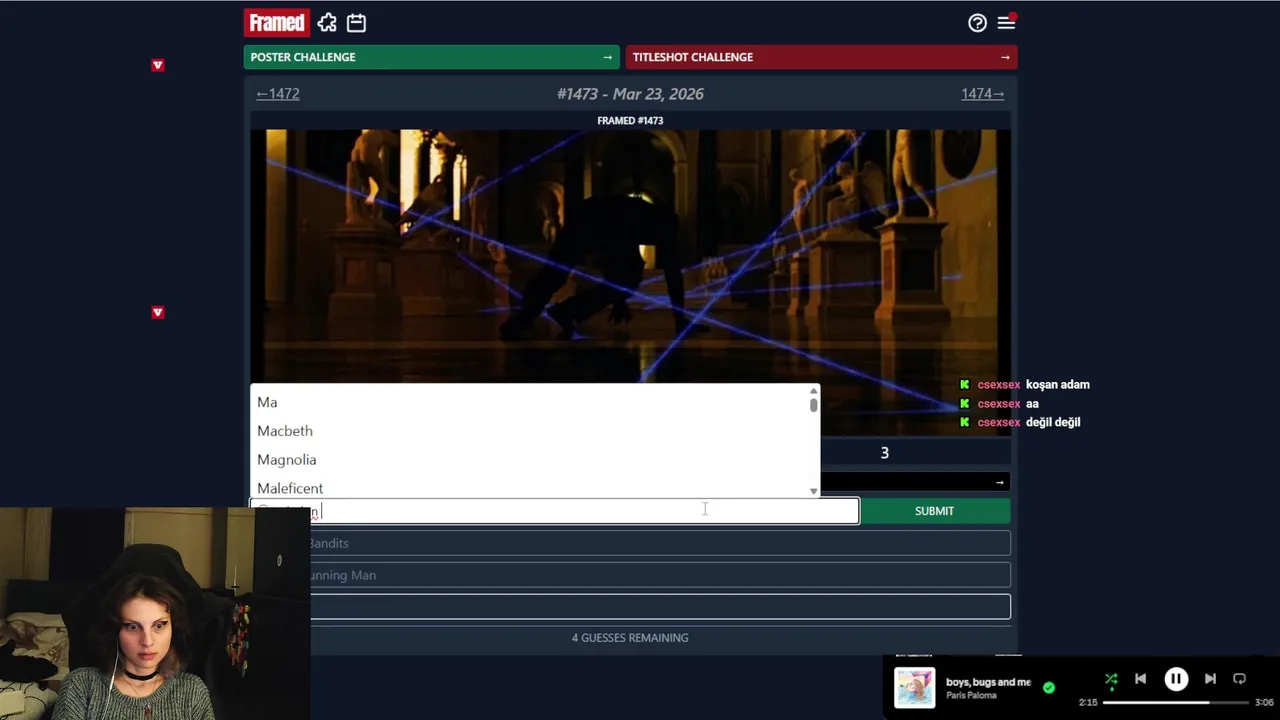
Task: Click the movie guess input field
Action: point(555,511)
